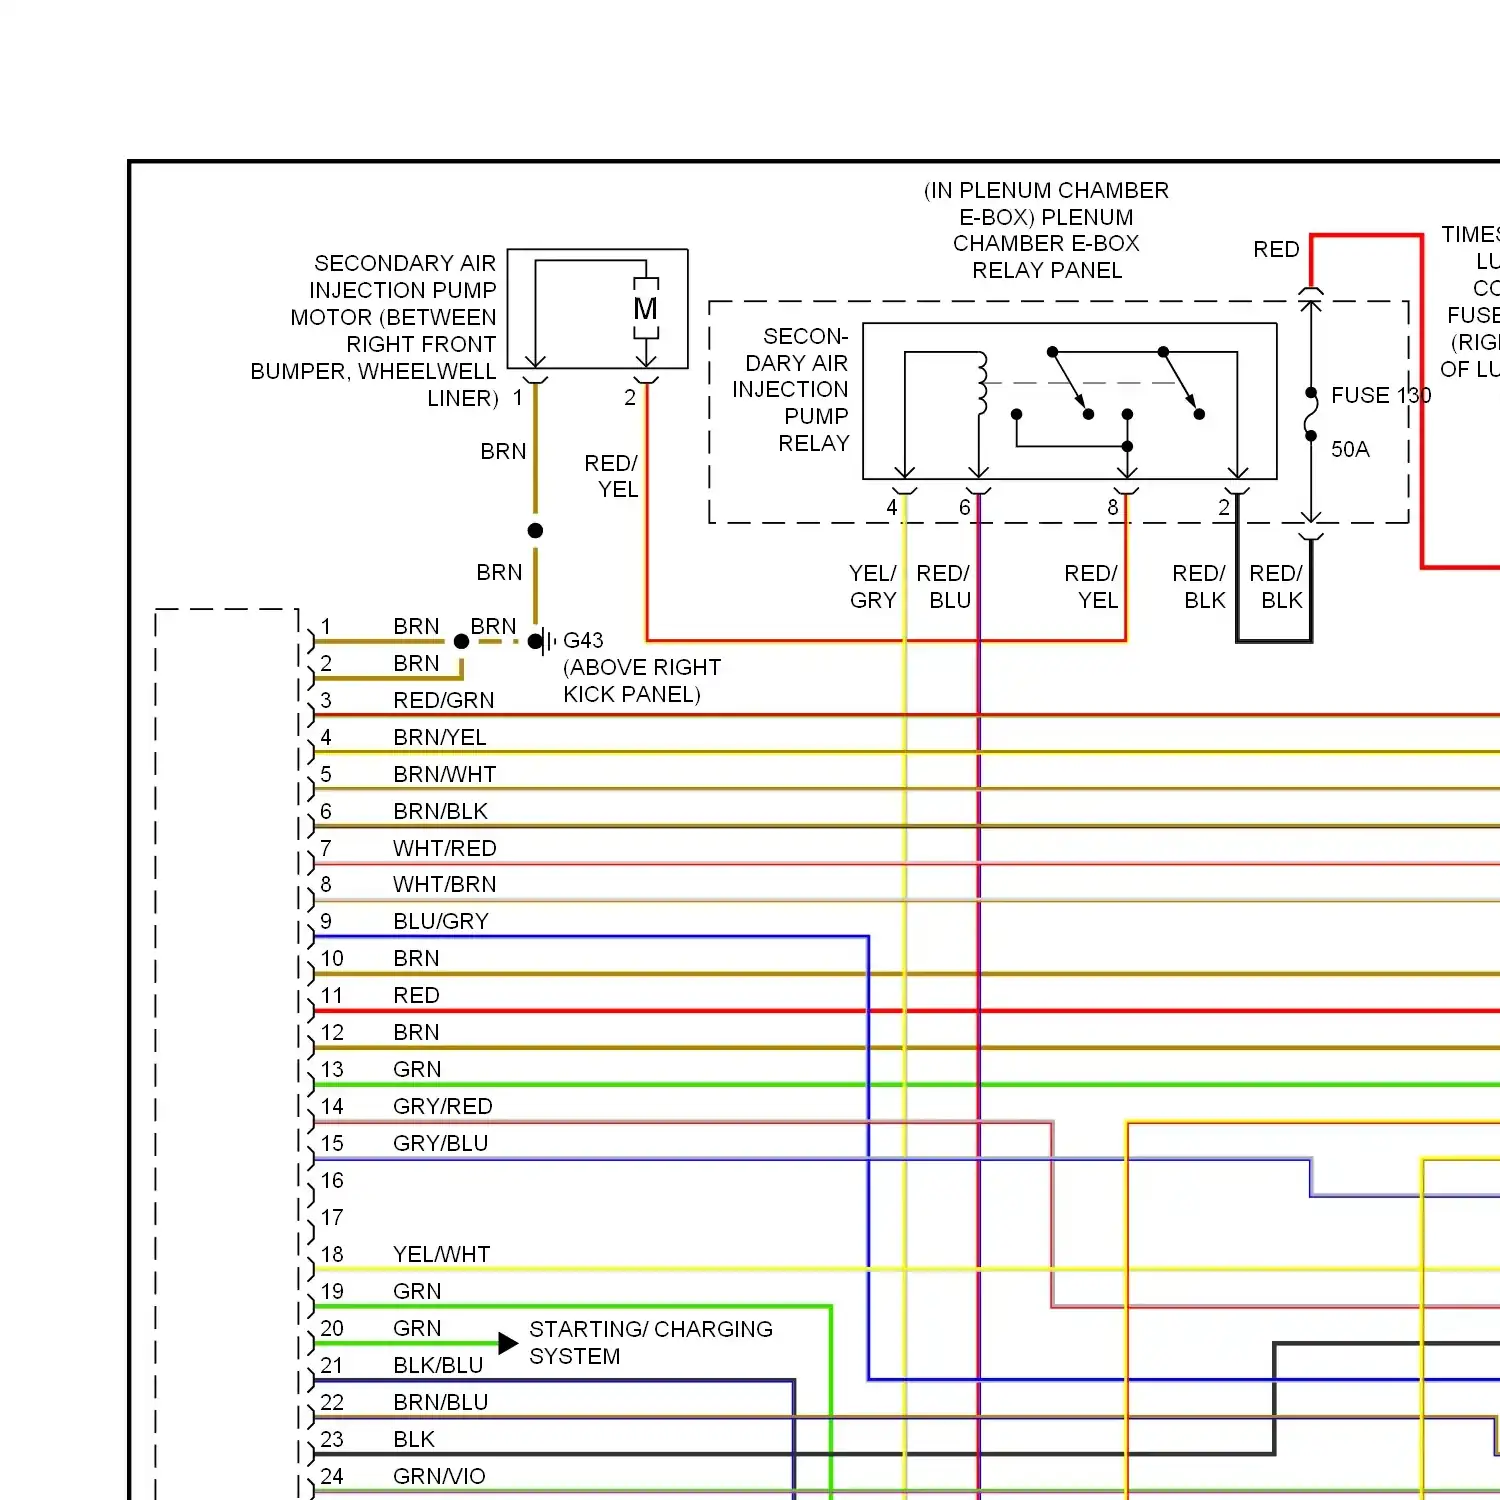Image resolution: width=1500 pixels, height=1500 pixels.
Task: Select connector pin 4 BRN/YEL label
Action: coord(439,737)
